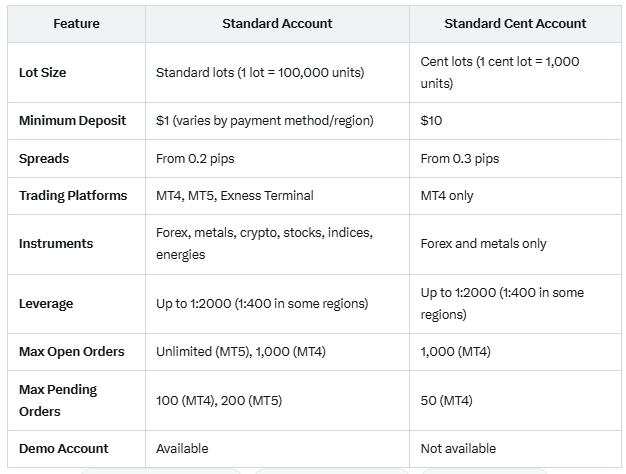
Task: Select the Max Open Orders label
Action: (72, 351)
